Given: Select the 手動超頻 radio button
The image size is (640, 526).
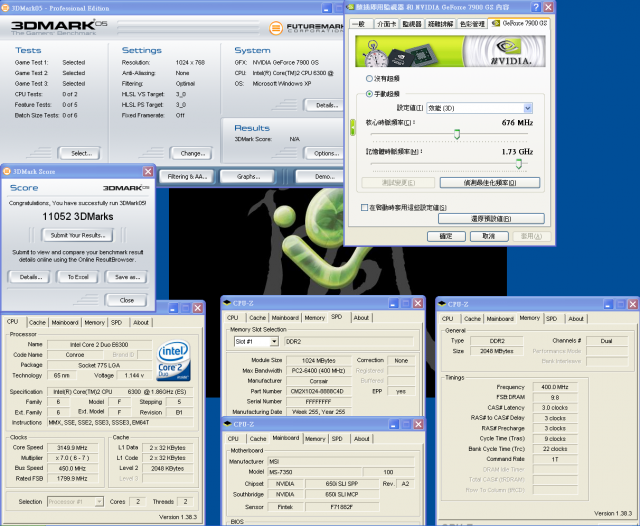Looking at the screenshot, I should click(x=369, y=94).
